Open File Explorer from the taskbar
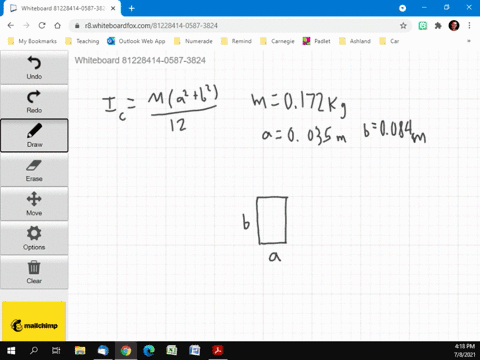The width and height of the screenshot is (480, 360). [80, 351]
